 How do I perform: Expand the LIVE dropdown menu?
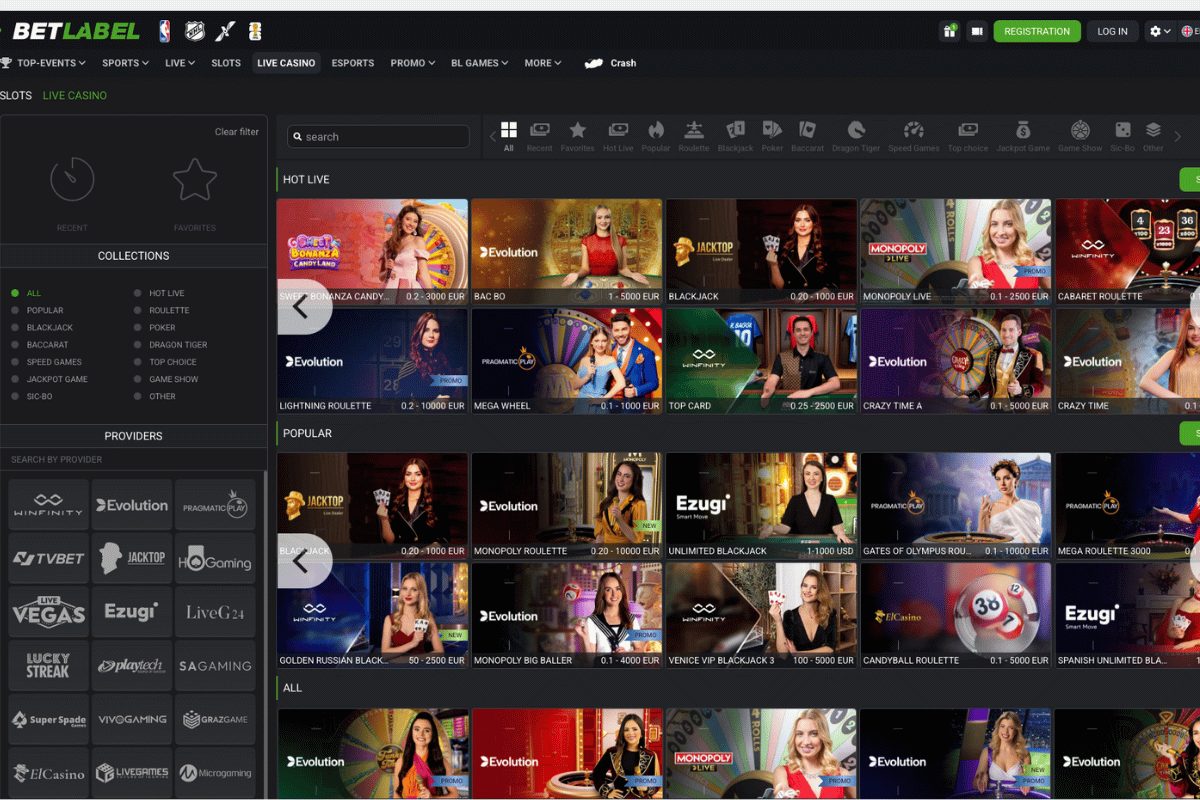tap(180, 63)
